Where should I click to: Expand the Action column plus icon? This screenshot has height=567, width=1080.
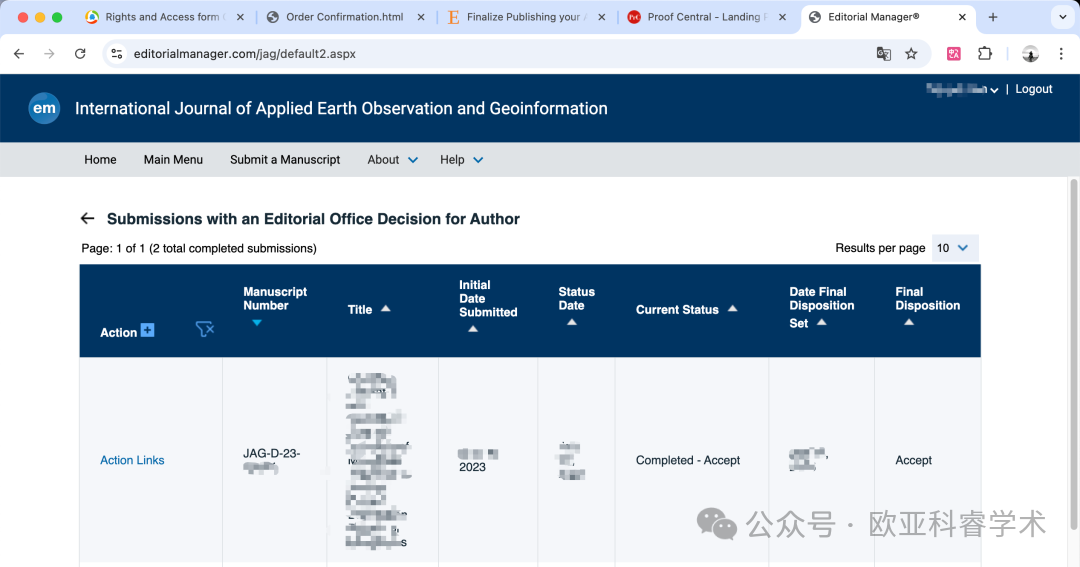coord(147,330)
